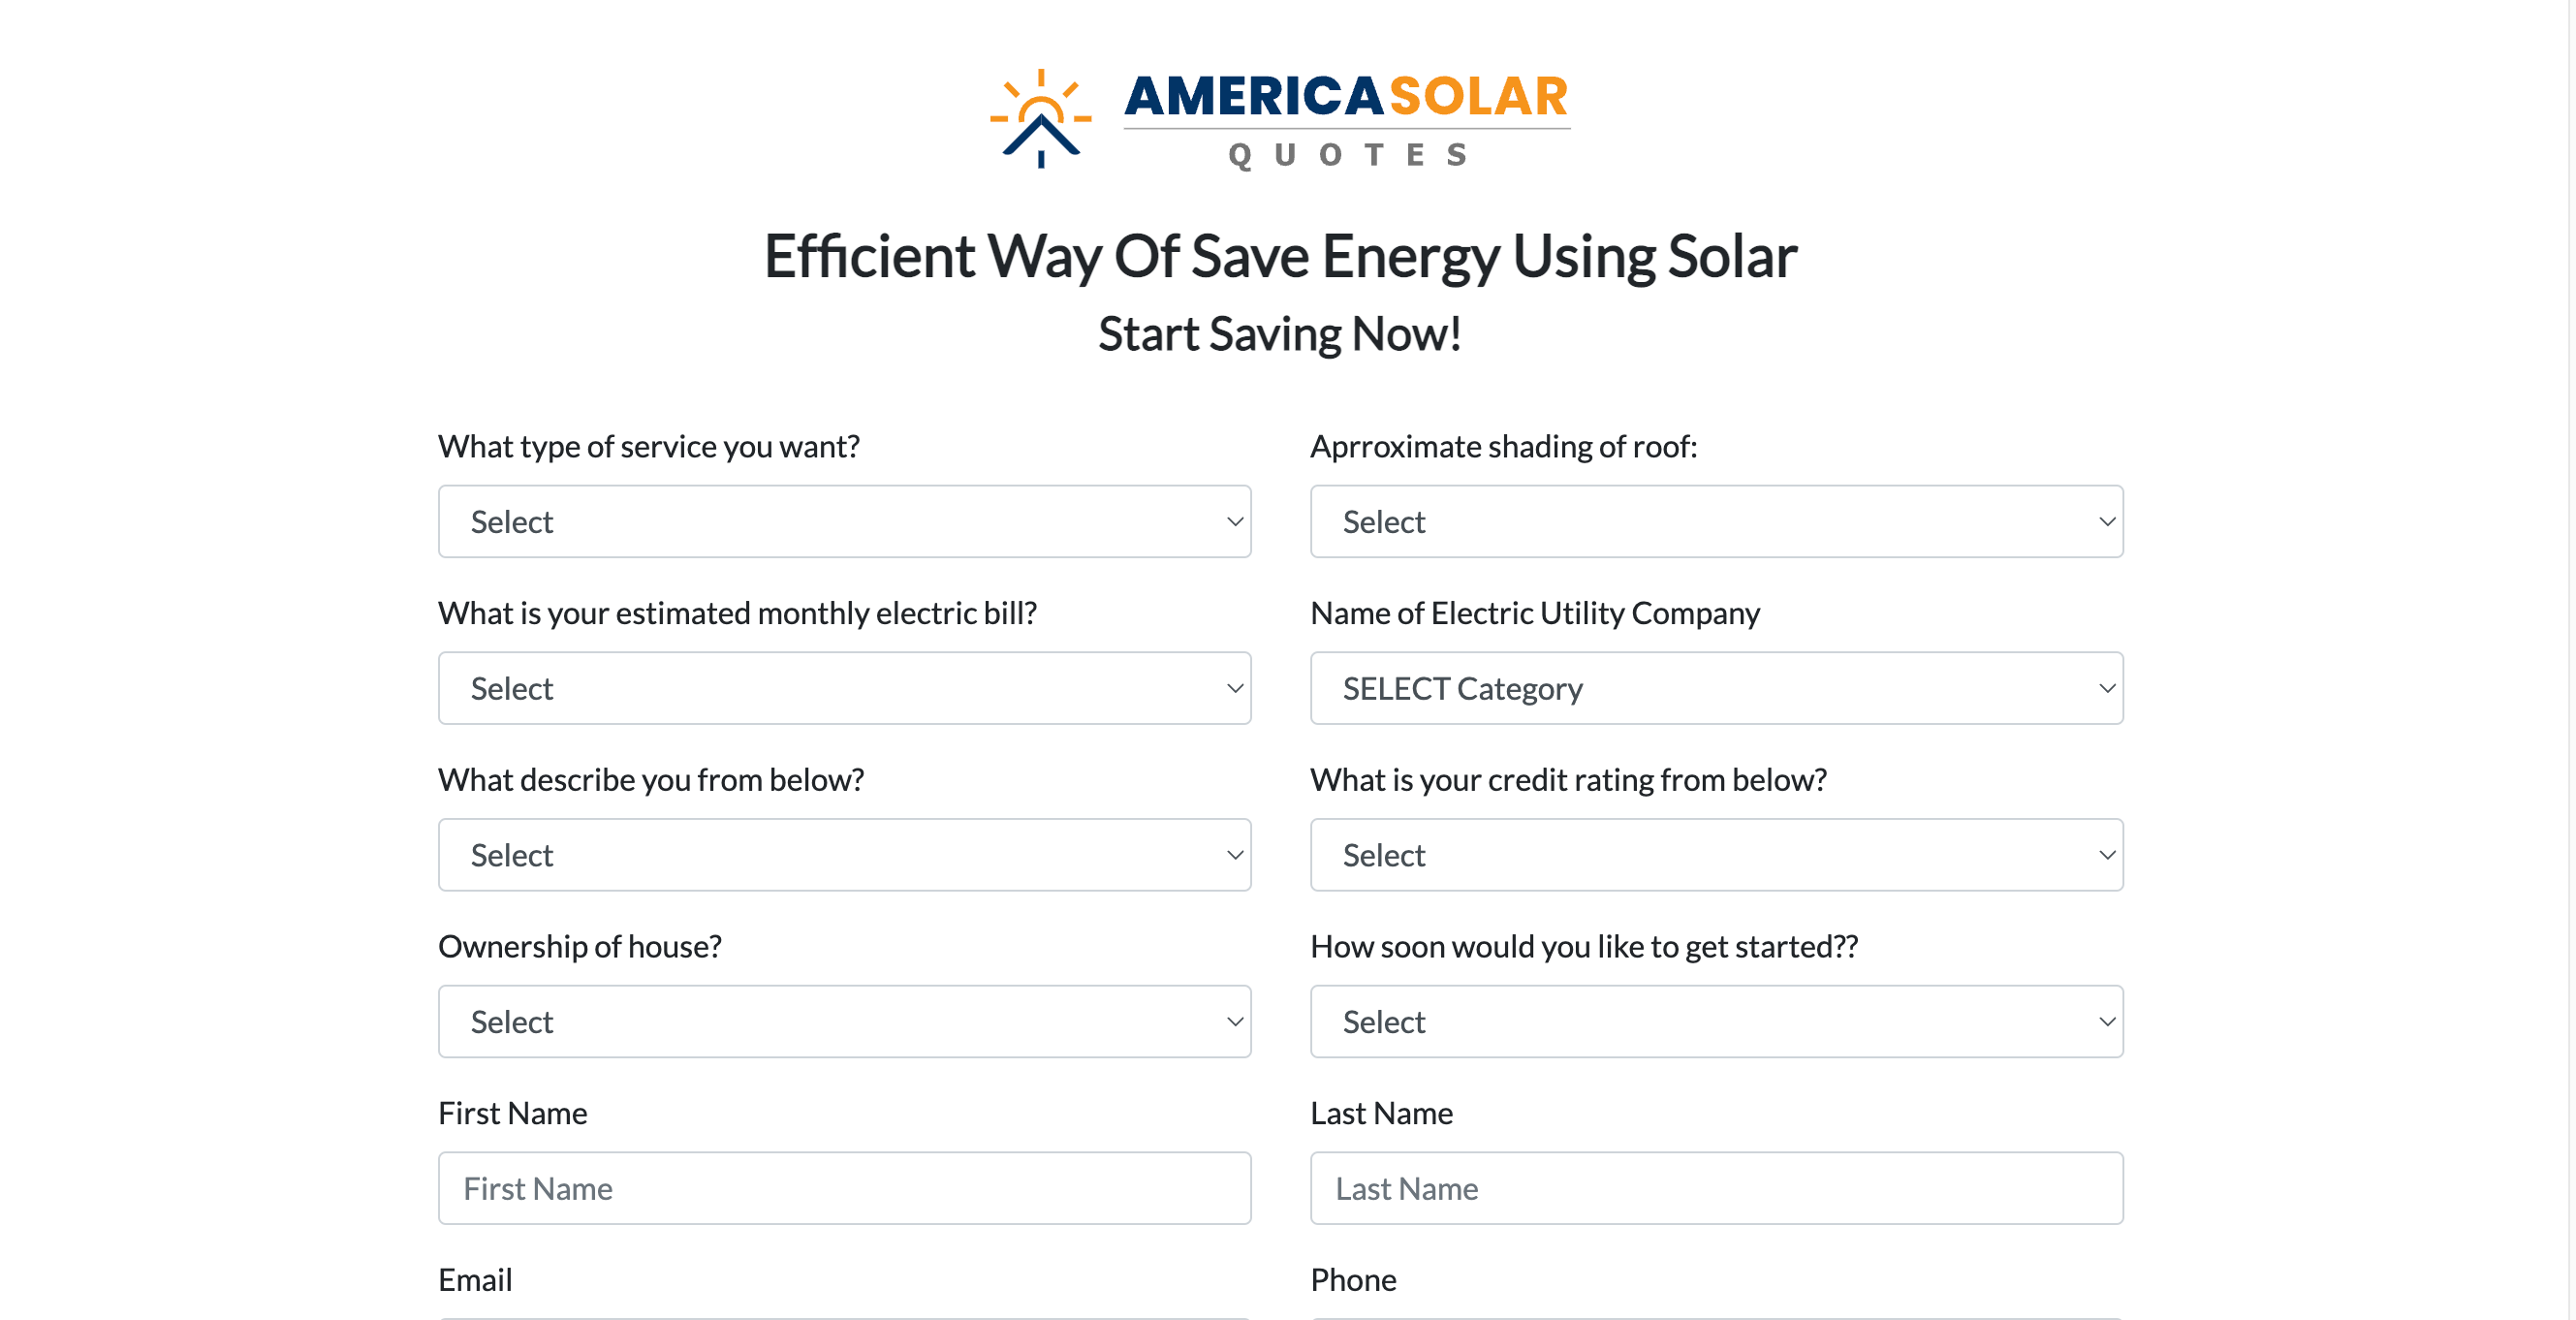Click the America Solar Quotes sun-house logo icon

(x=1040, y=118)
